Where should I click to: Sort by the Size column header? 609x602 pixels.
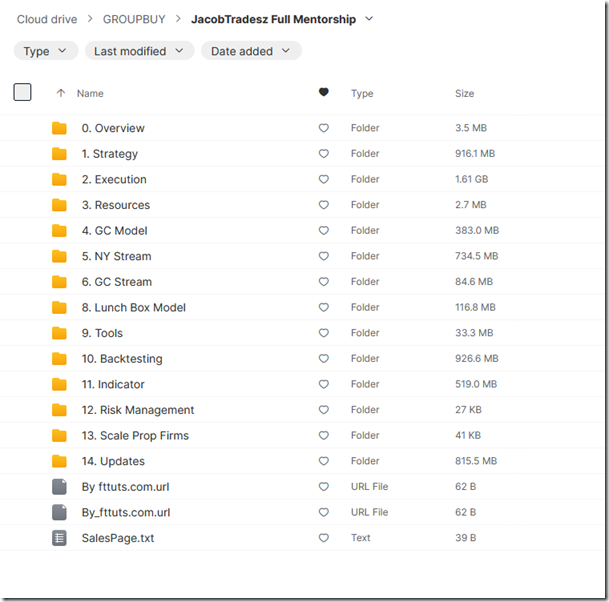pos(465,93)
